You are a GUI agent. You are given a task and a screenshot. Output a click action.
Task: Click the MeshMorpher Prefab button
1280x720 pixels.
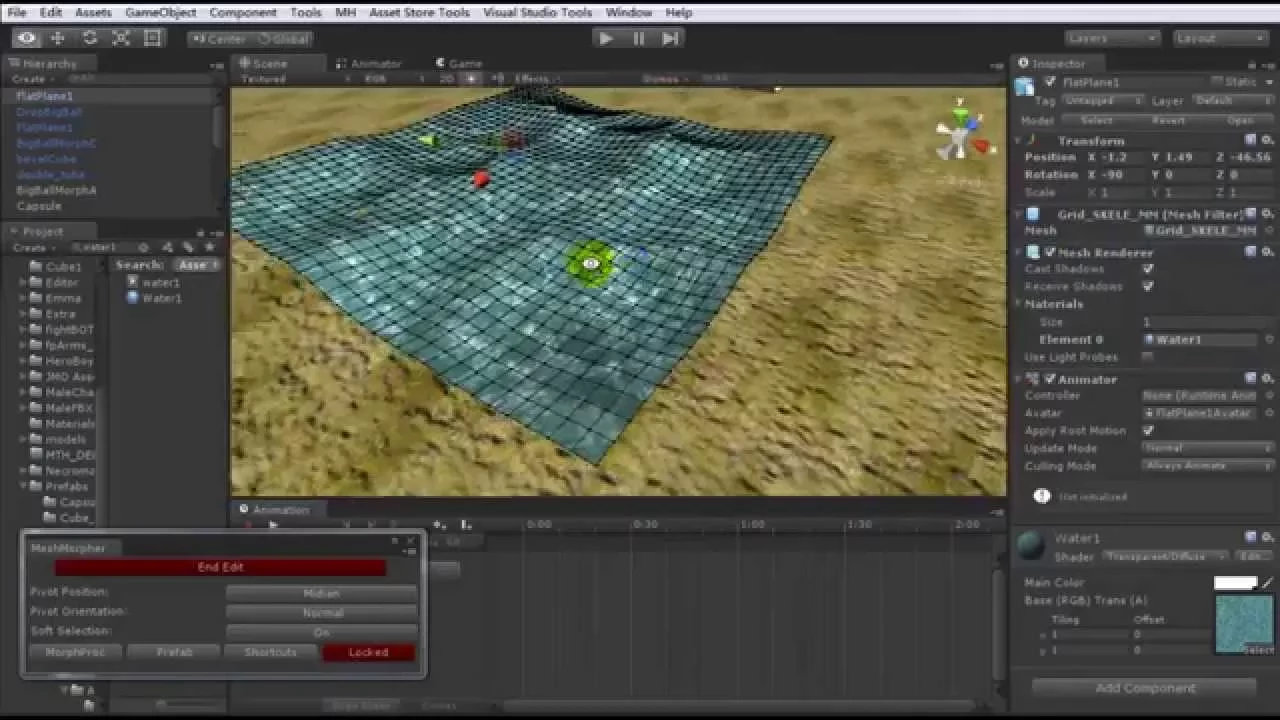point(174,652)
